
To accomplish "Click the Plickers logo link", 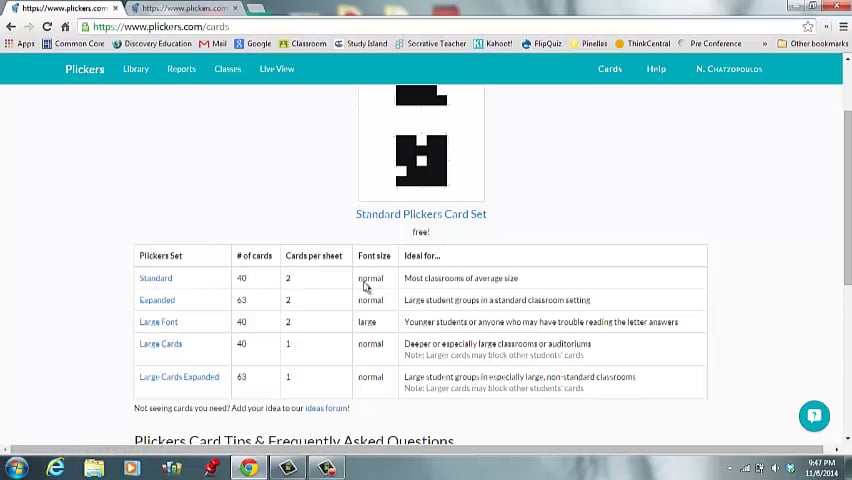I will click(x=85, y=69).
